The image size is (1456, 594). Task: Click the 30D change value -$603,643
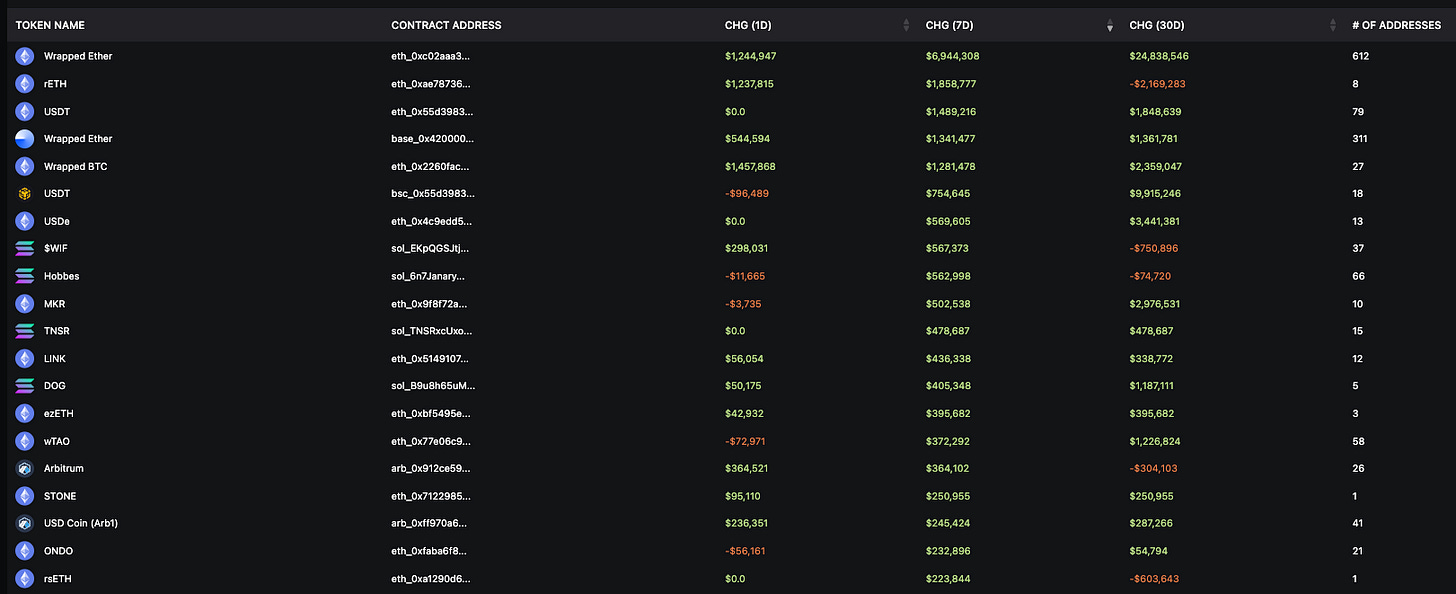coord(1153,579)
